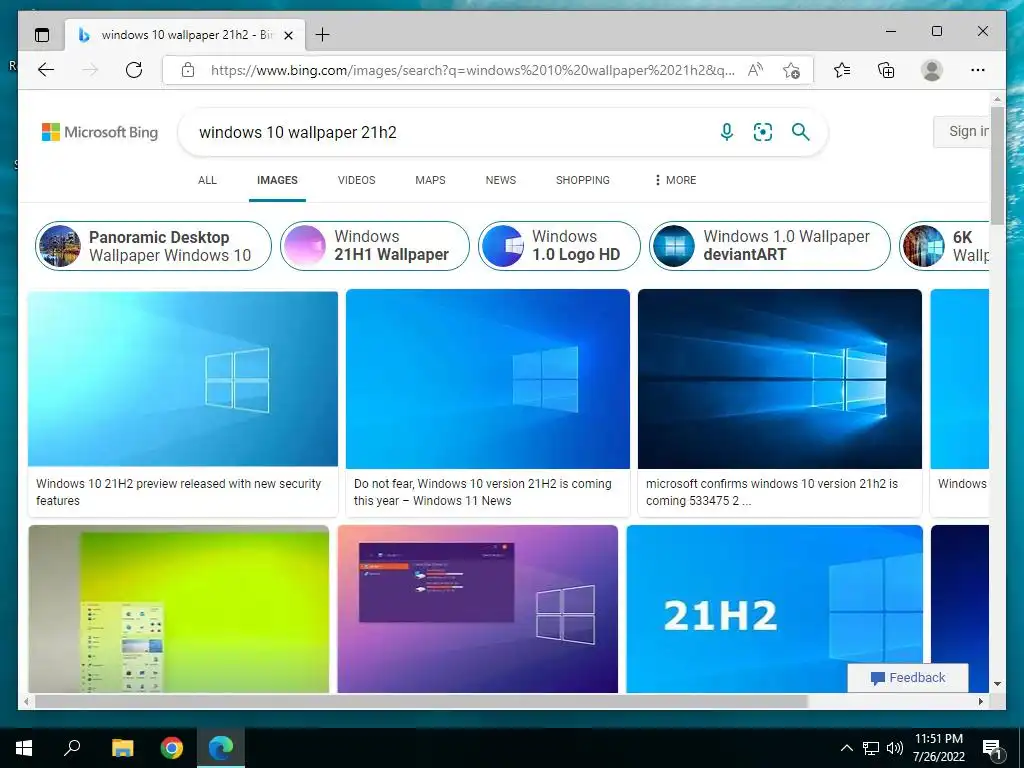This screenshot has height=768, width=1024.
Task: Click the horizontal scroll-right arrow
Action: (980, 701)
